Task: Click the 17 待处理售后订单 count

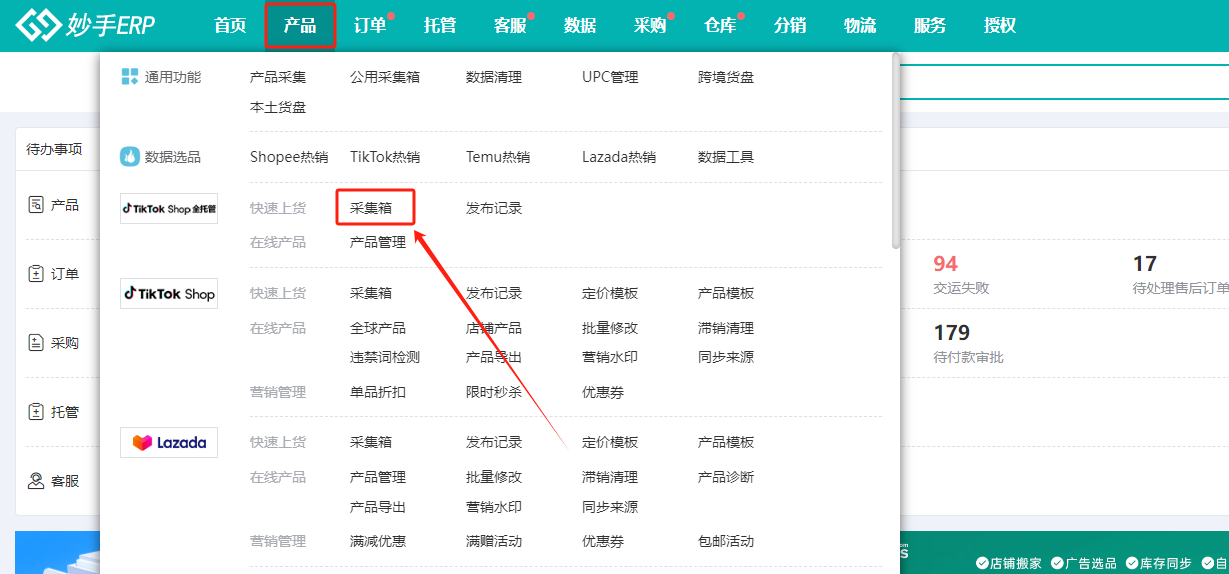Action: tap(1145, 264)
